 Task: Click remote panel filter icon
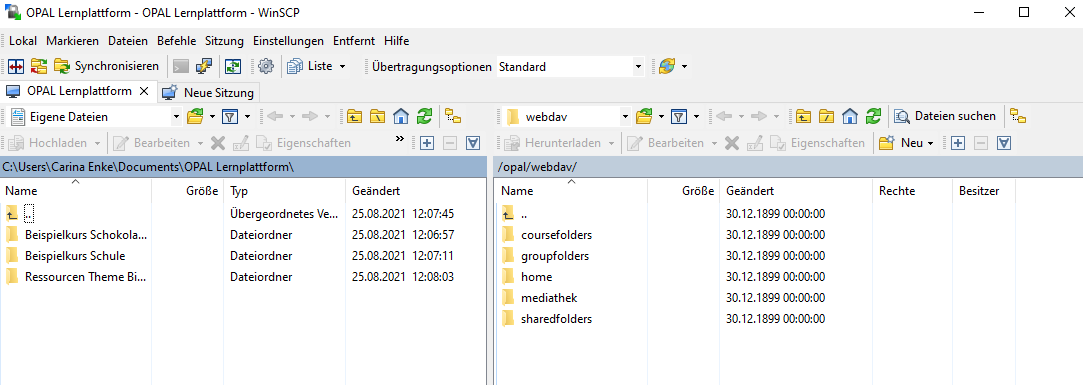click(680, 117)
